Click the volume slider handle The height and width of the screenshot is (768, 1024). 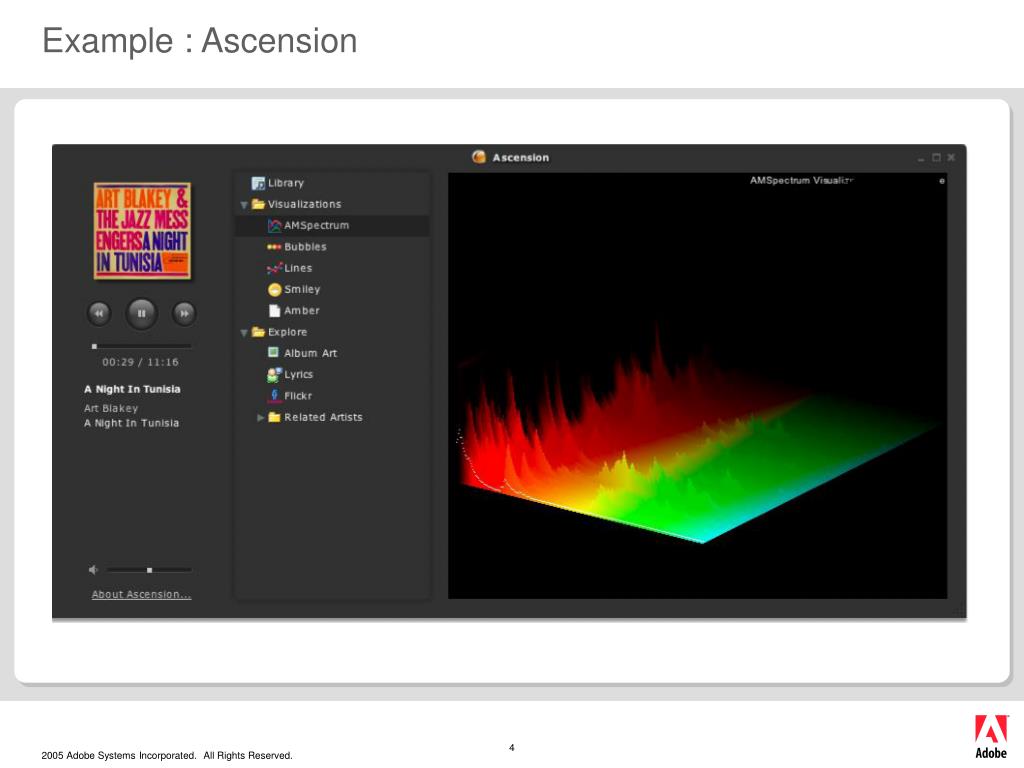pyautogui.click(x=150, y=570)
